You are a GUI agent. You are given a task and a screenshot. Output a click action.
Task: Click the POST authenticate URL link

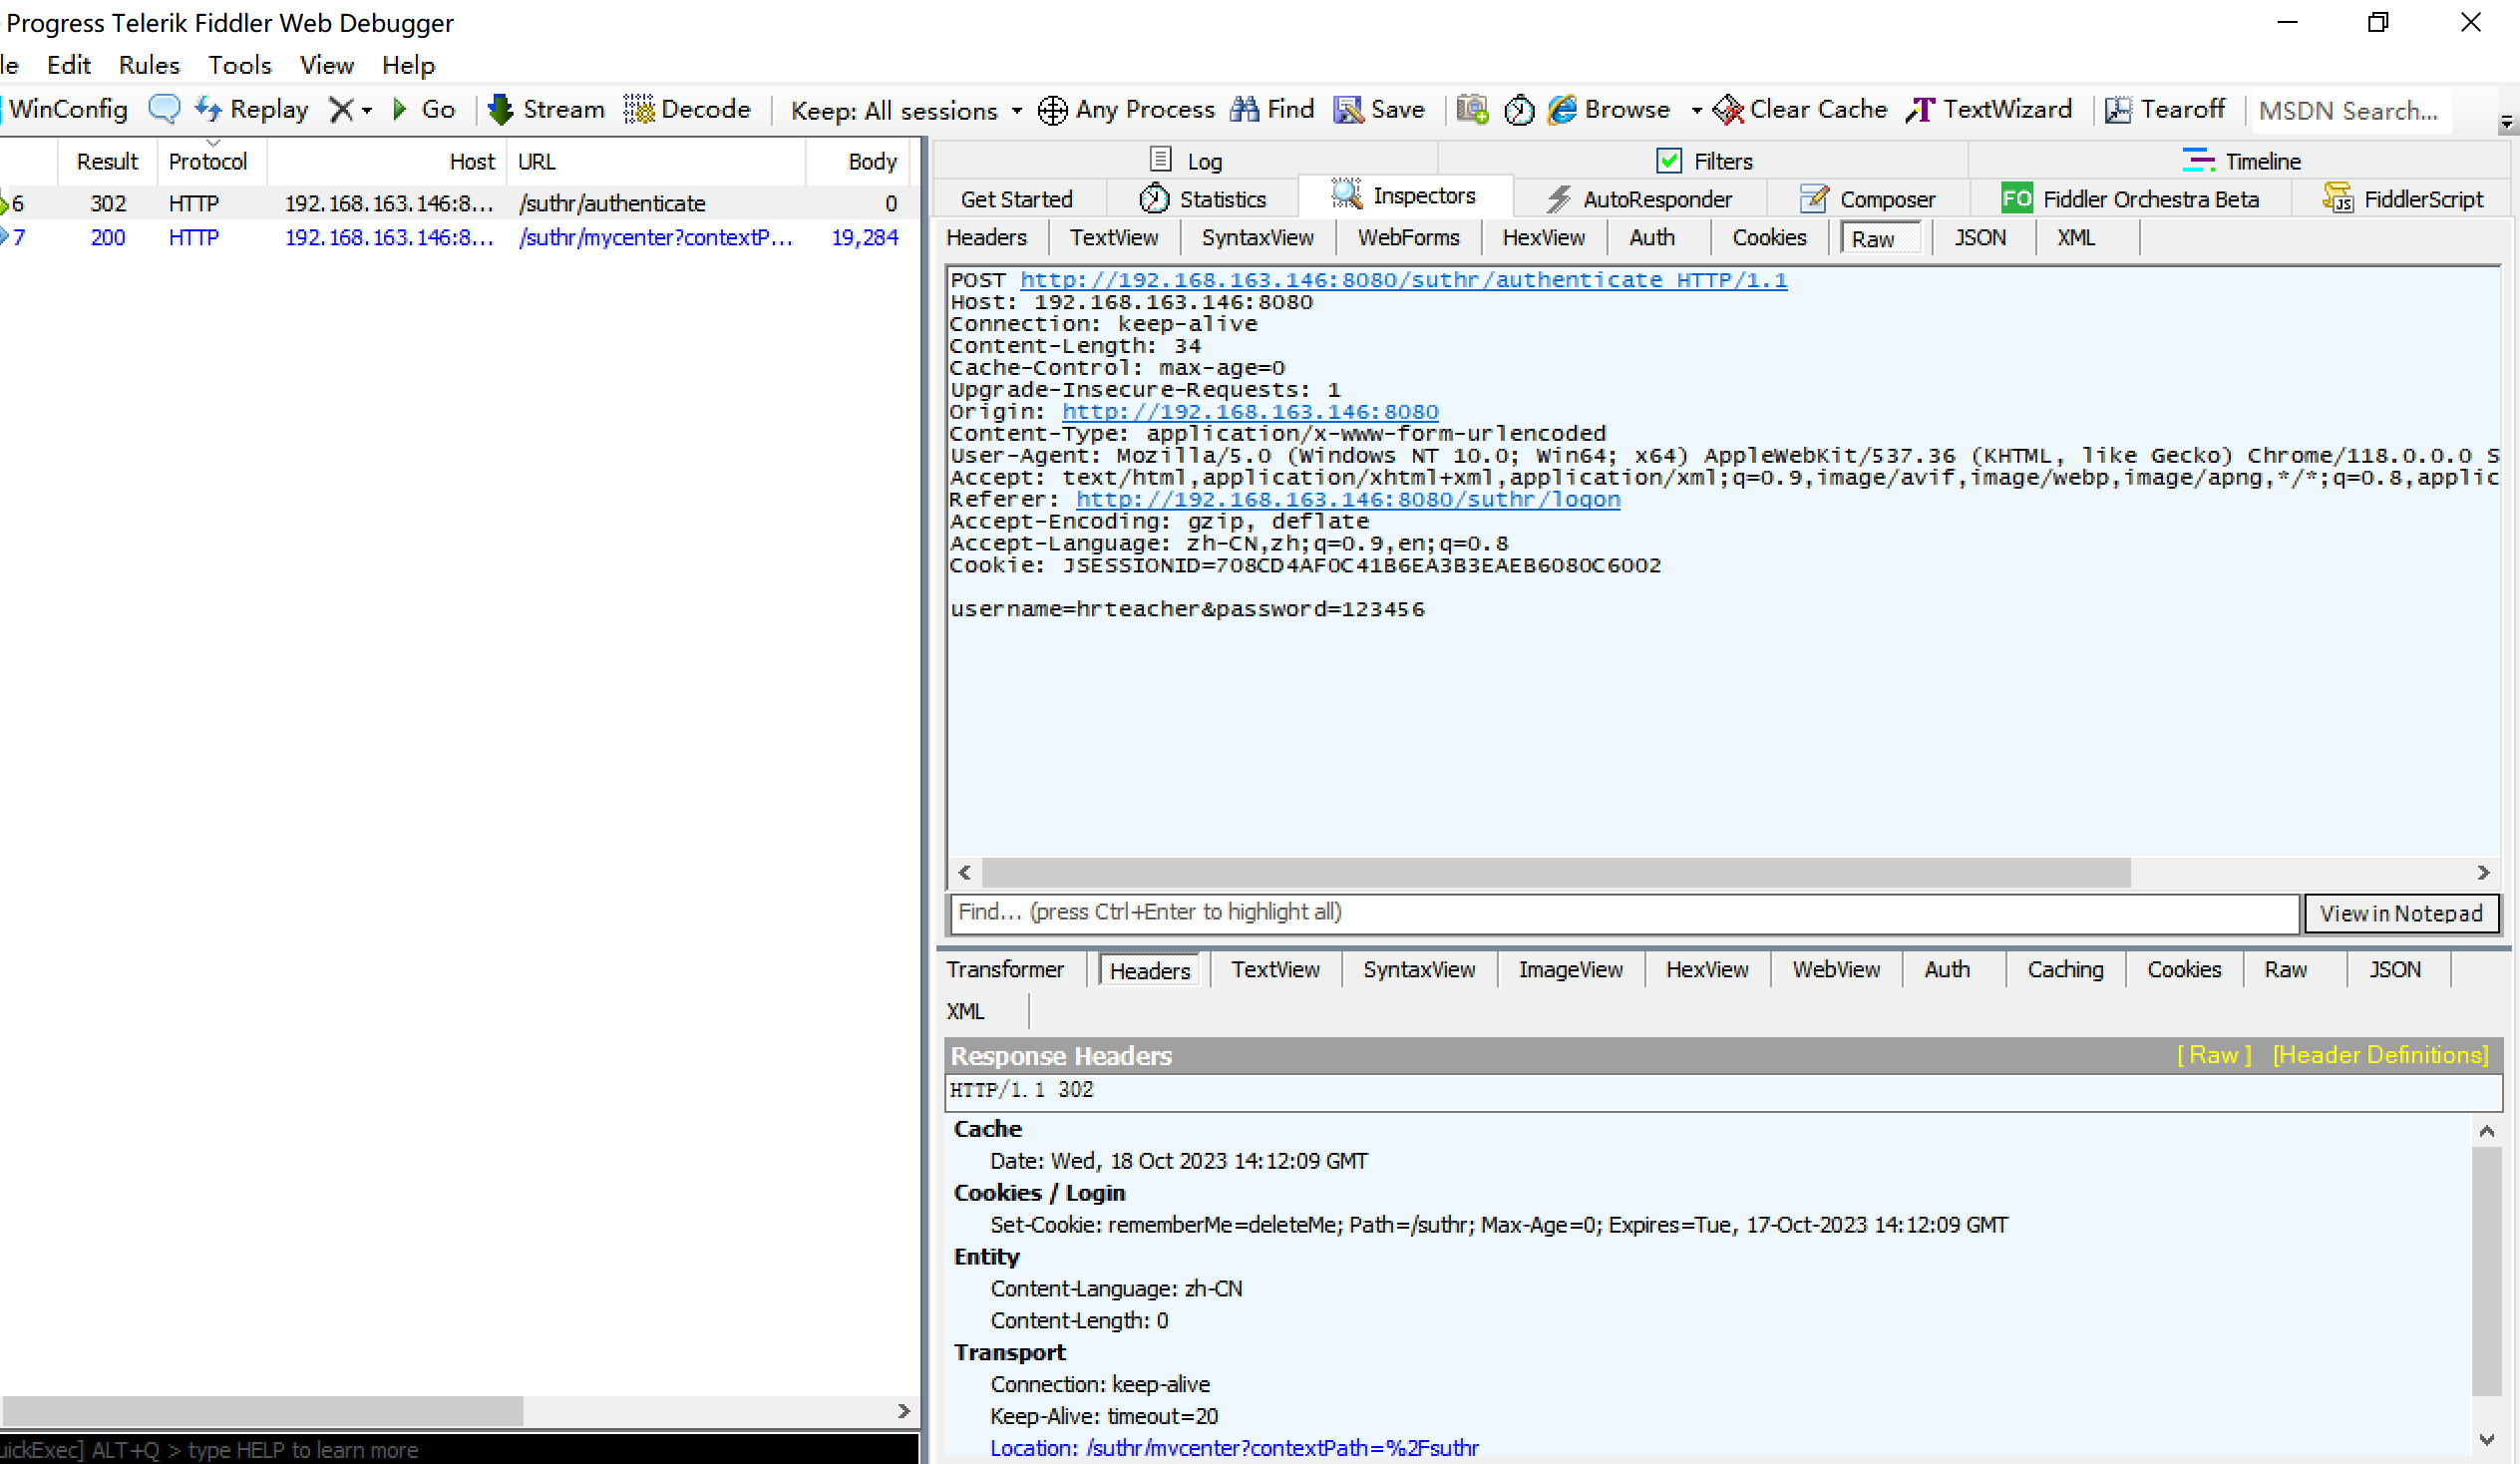coord(1403,280)
